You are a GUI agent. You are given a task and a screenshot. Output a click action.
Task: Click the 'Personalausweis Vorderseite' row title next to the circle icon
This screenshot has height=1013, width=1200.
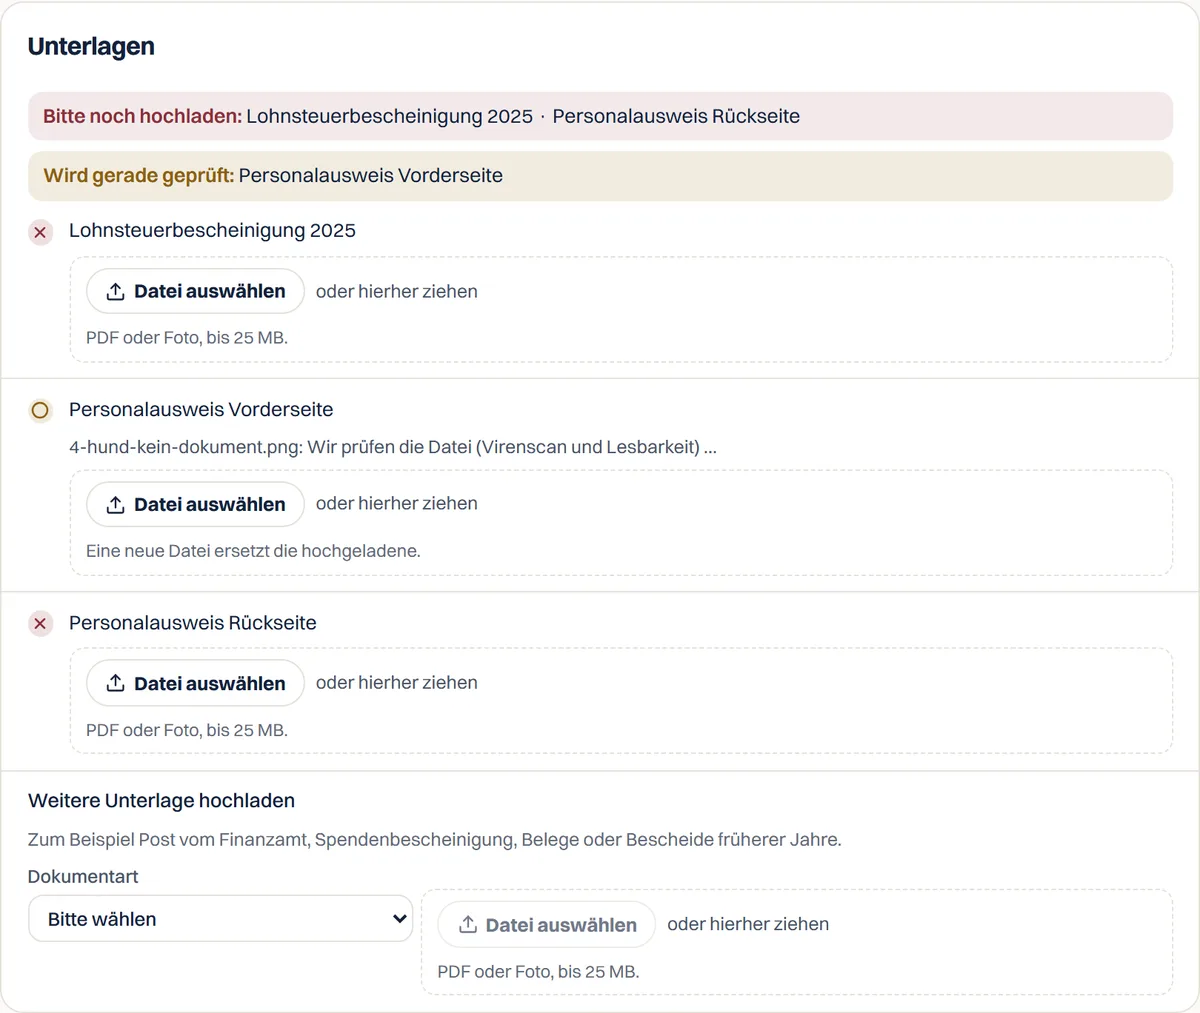point(201,410)
